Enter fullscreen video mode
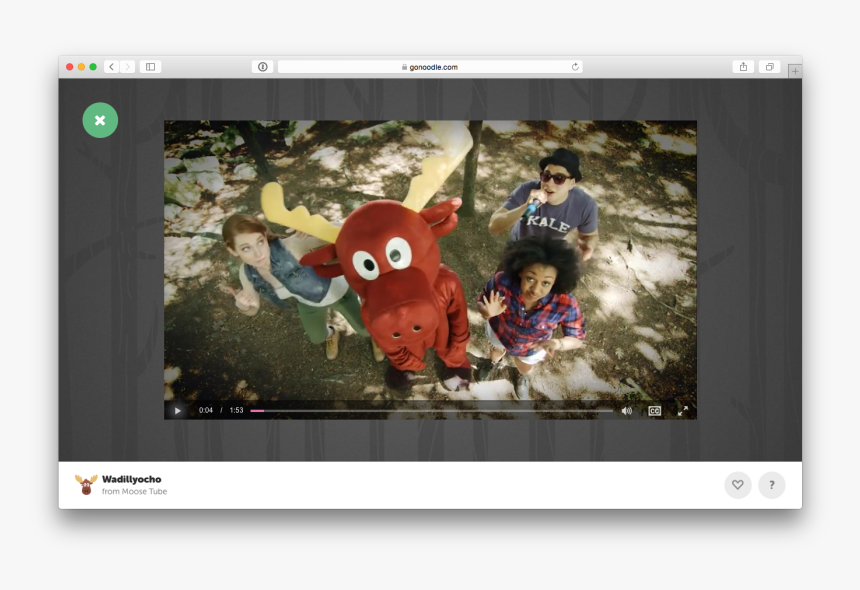The width and height of the screenshot is (860, 590). click(682, 411)
